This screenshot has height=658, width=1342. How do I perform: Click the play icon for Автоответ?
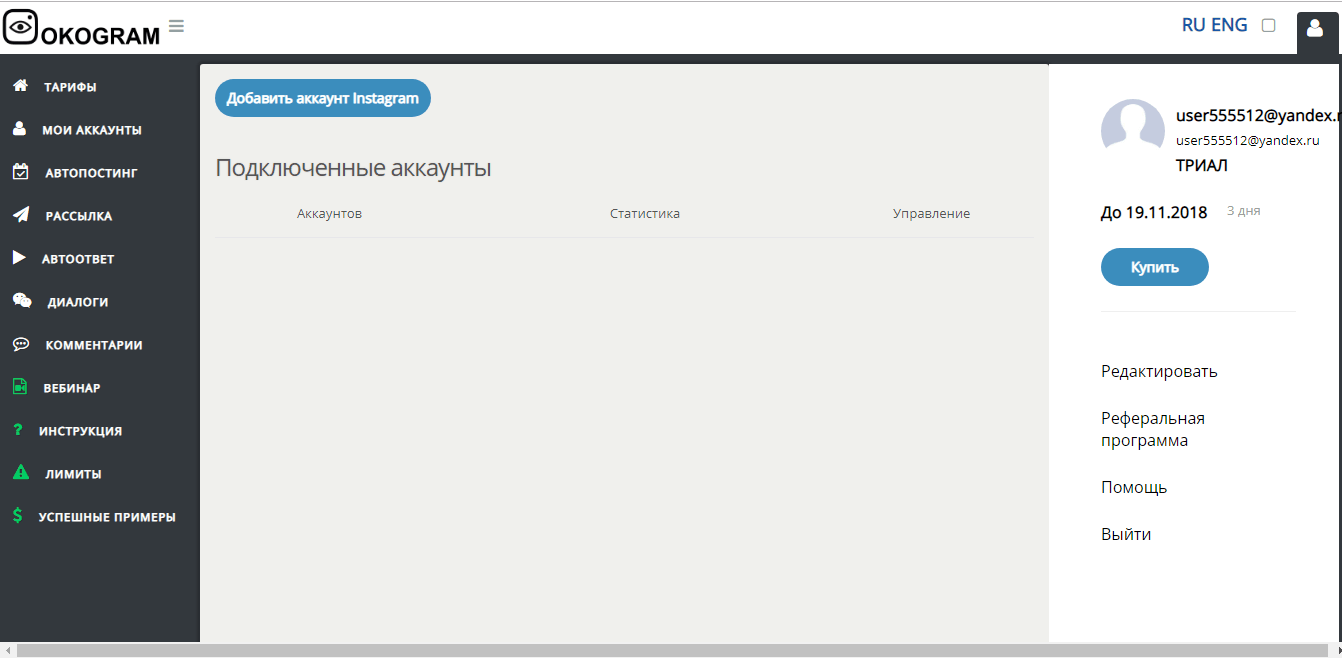[19, 258]
